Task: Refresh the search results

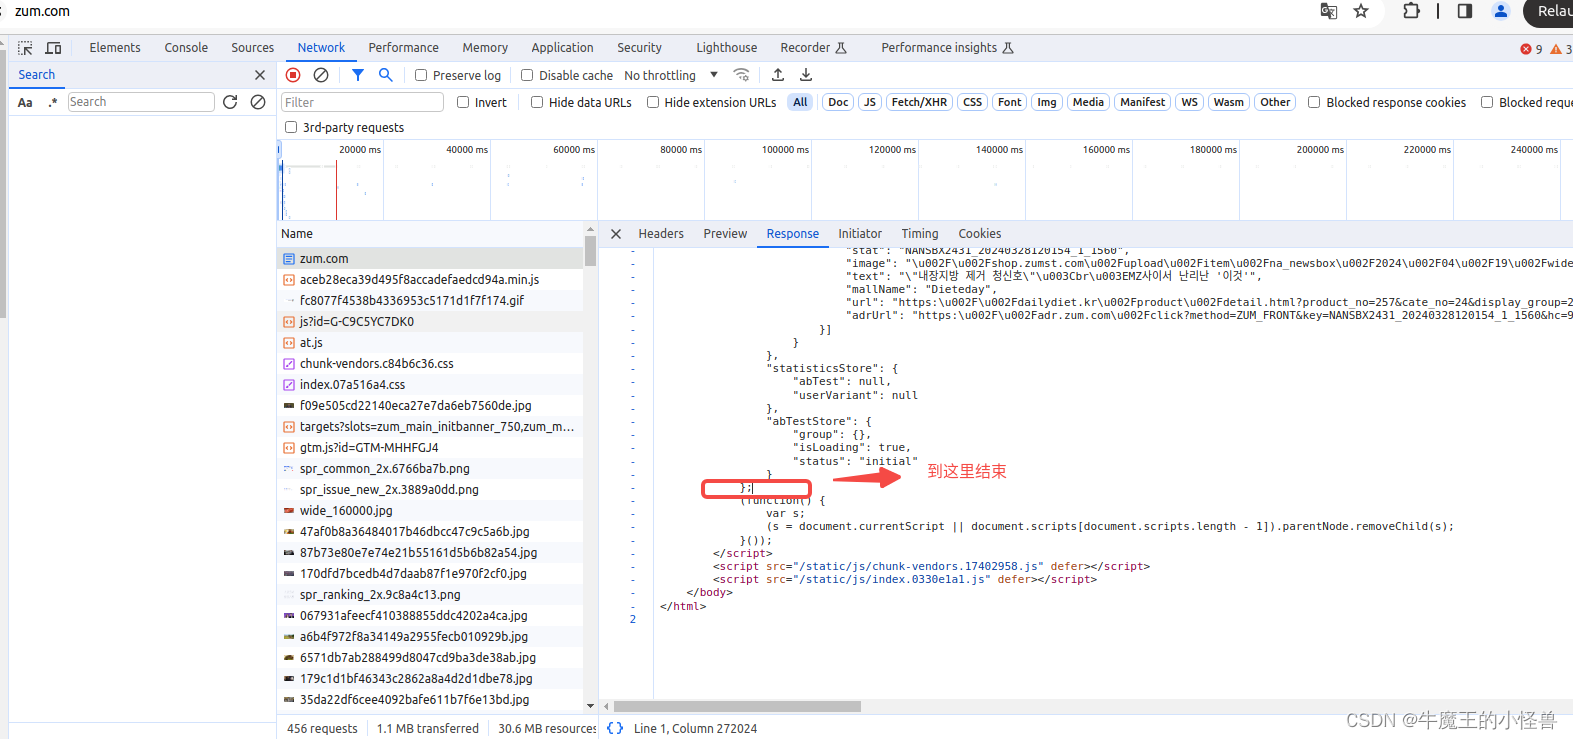Action: click(230, 102)
